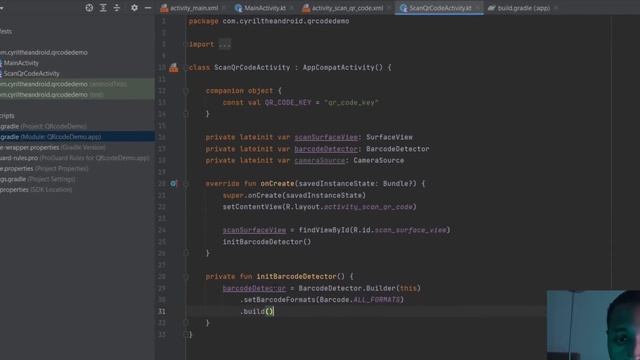The width and height of the screenshot is (640, 360).
Task: Open project panel settings gear
Action: point(134,8)
